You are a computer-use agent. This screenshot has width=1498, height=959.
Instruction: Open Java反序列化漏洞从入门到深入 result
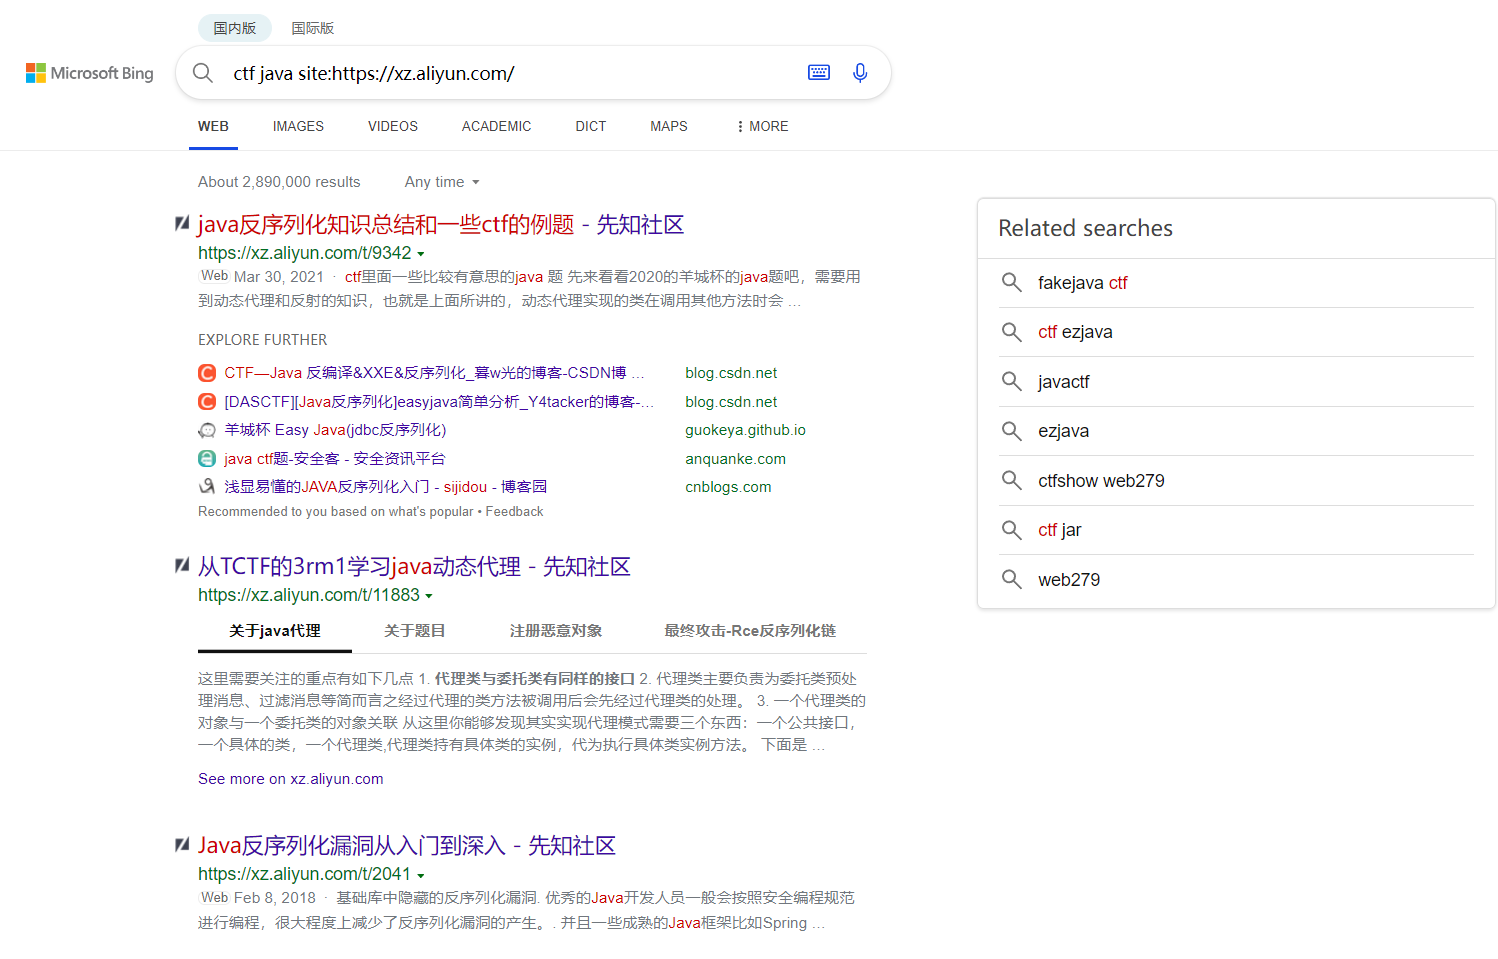click(x=406, y=846)
